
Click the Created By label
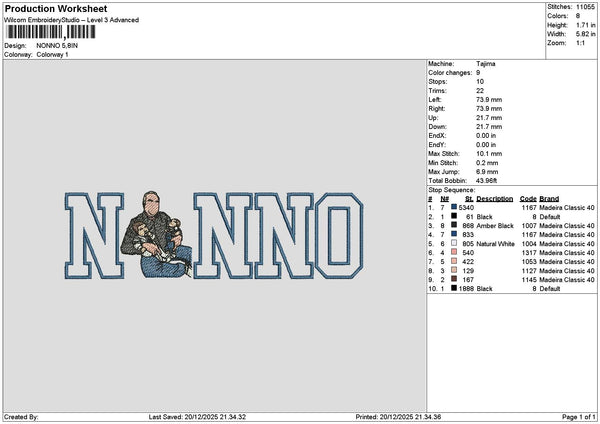pos(21,417)
